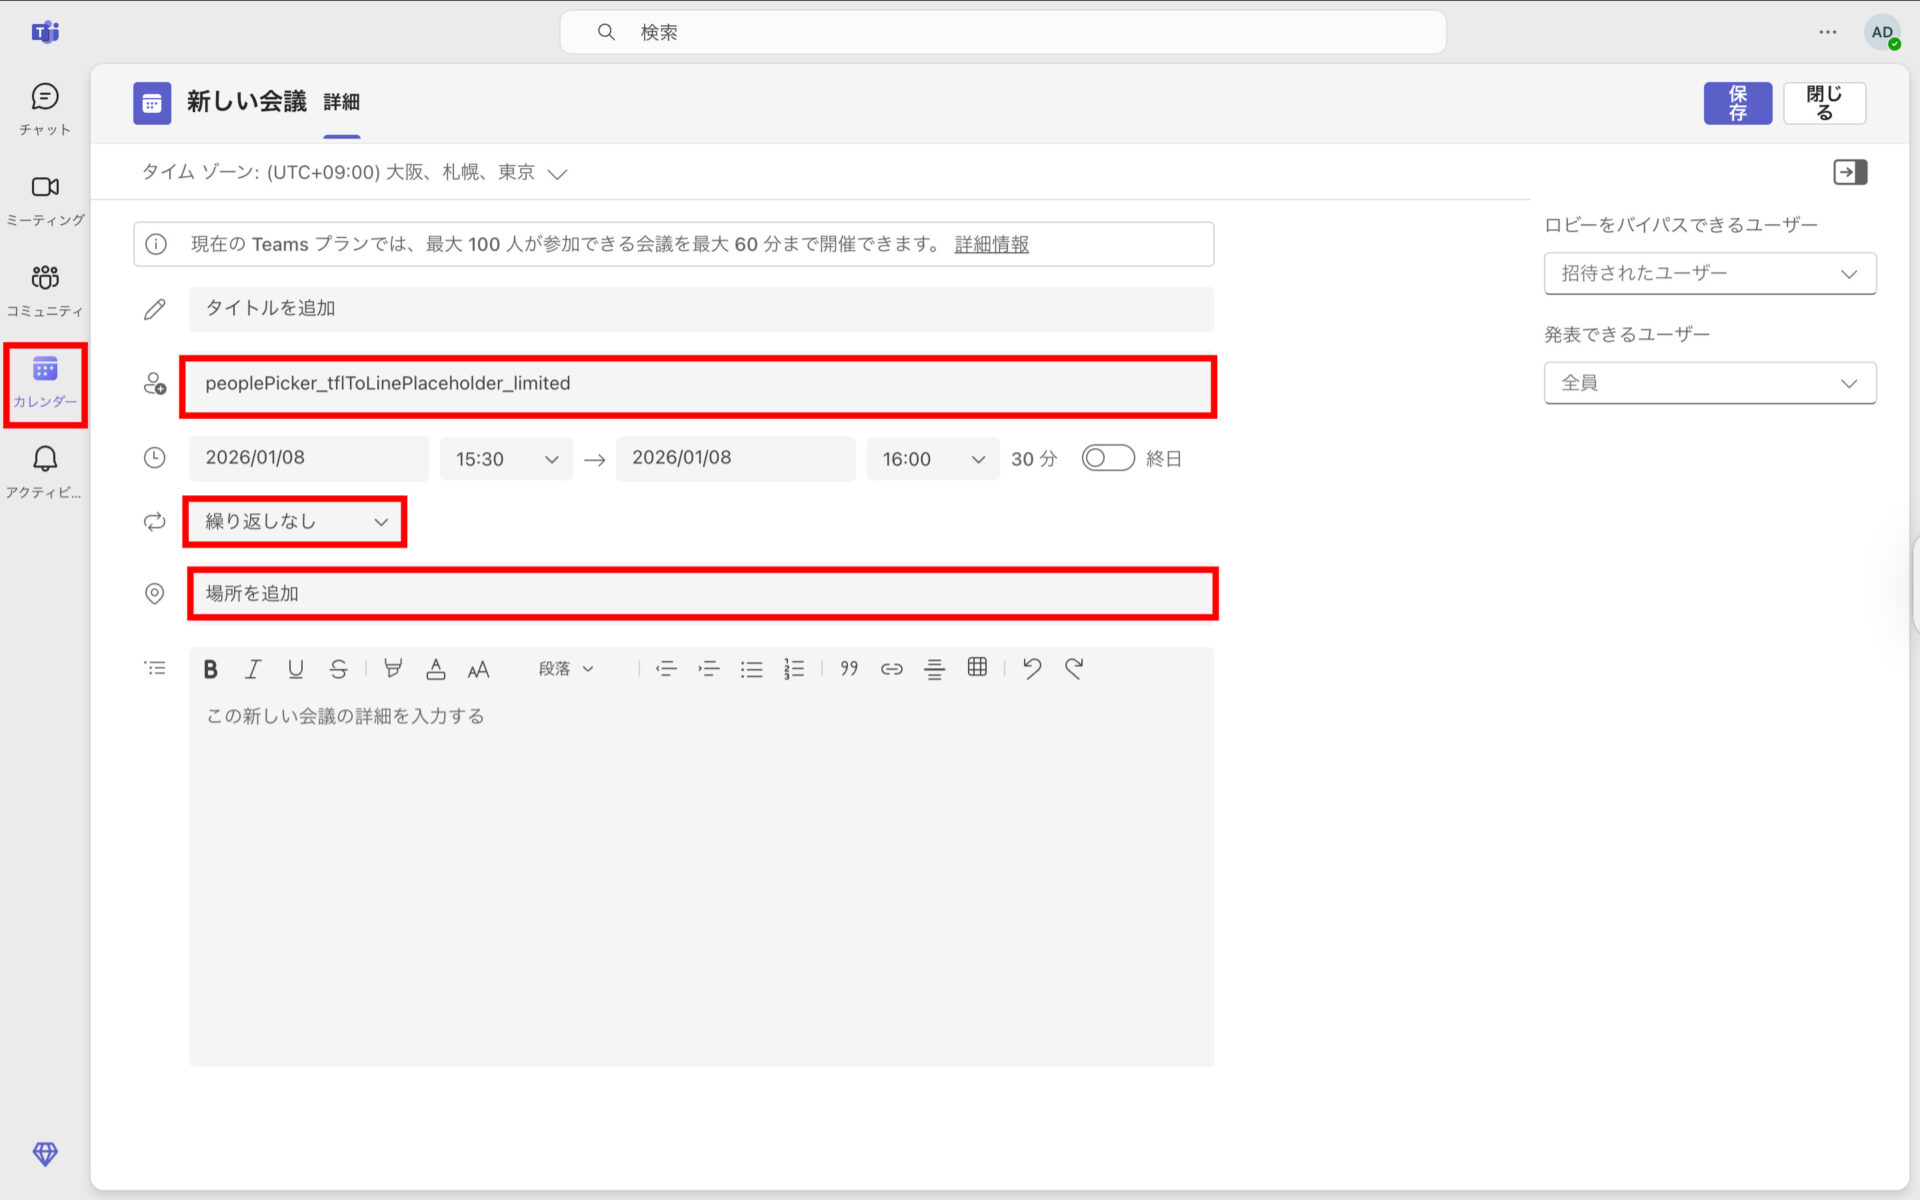This screenshot has height=1200, width=1920.
Task: Open the チャット section in the sidebar
Action: 44,107
